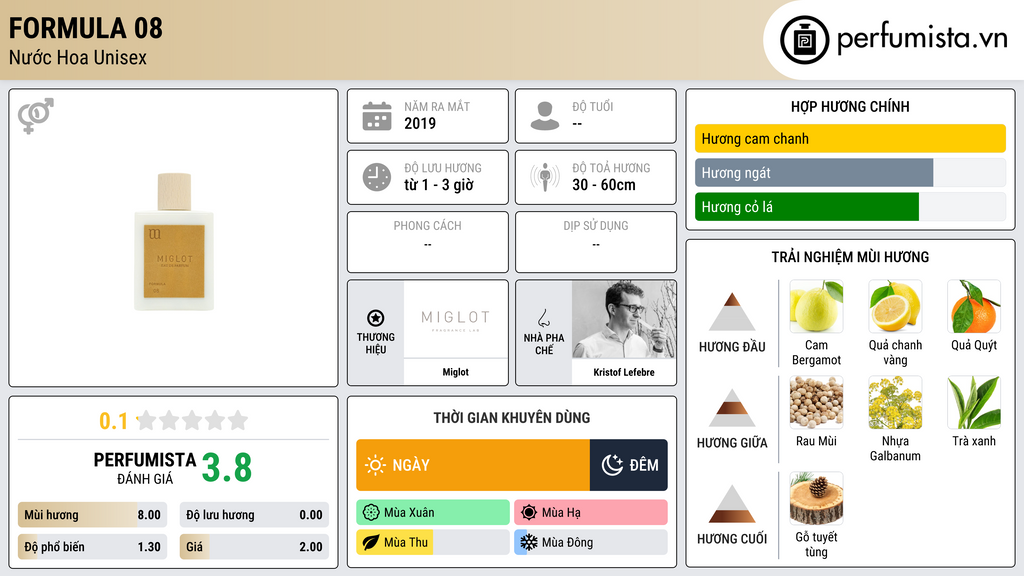Click the 'từ 1 - 3 giờ' longevity value
1024x576 pixels.
(x=439, y=185)
